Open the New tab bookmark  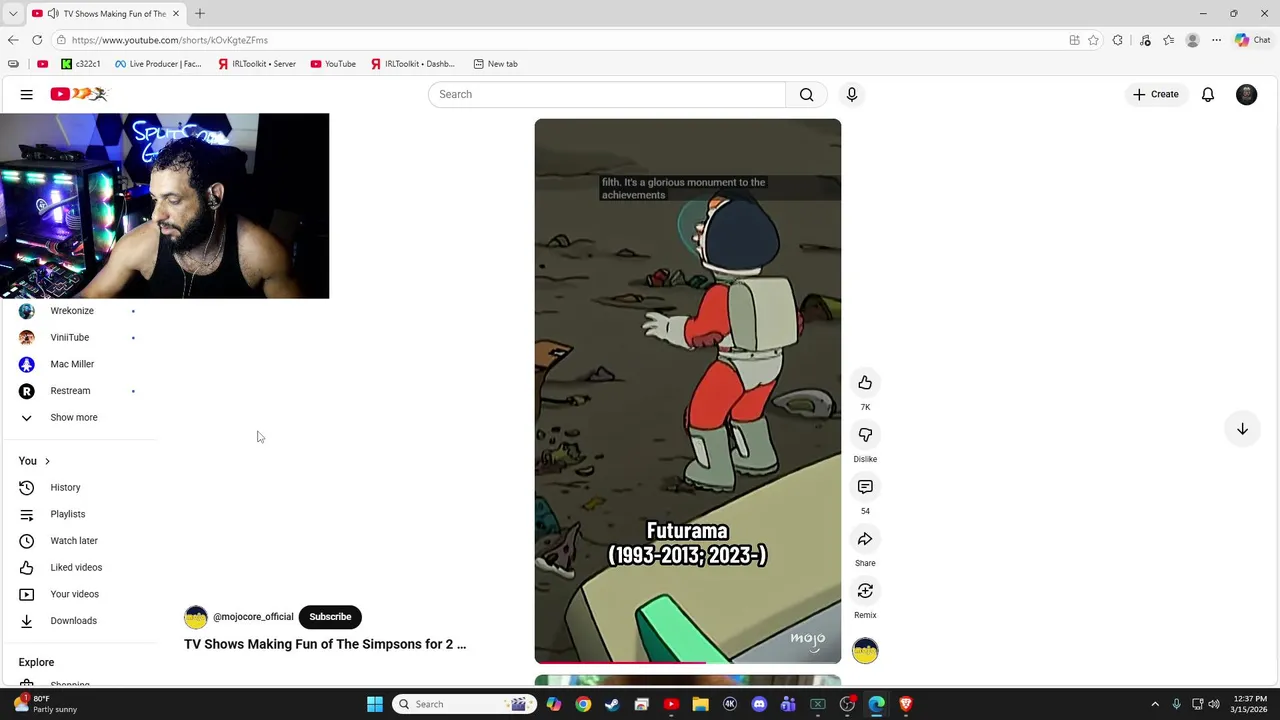[495, 64]
